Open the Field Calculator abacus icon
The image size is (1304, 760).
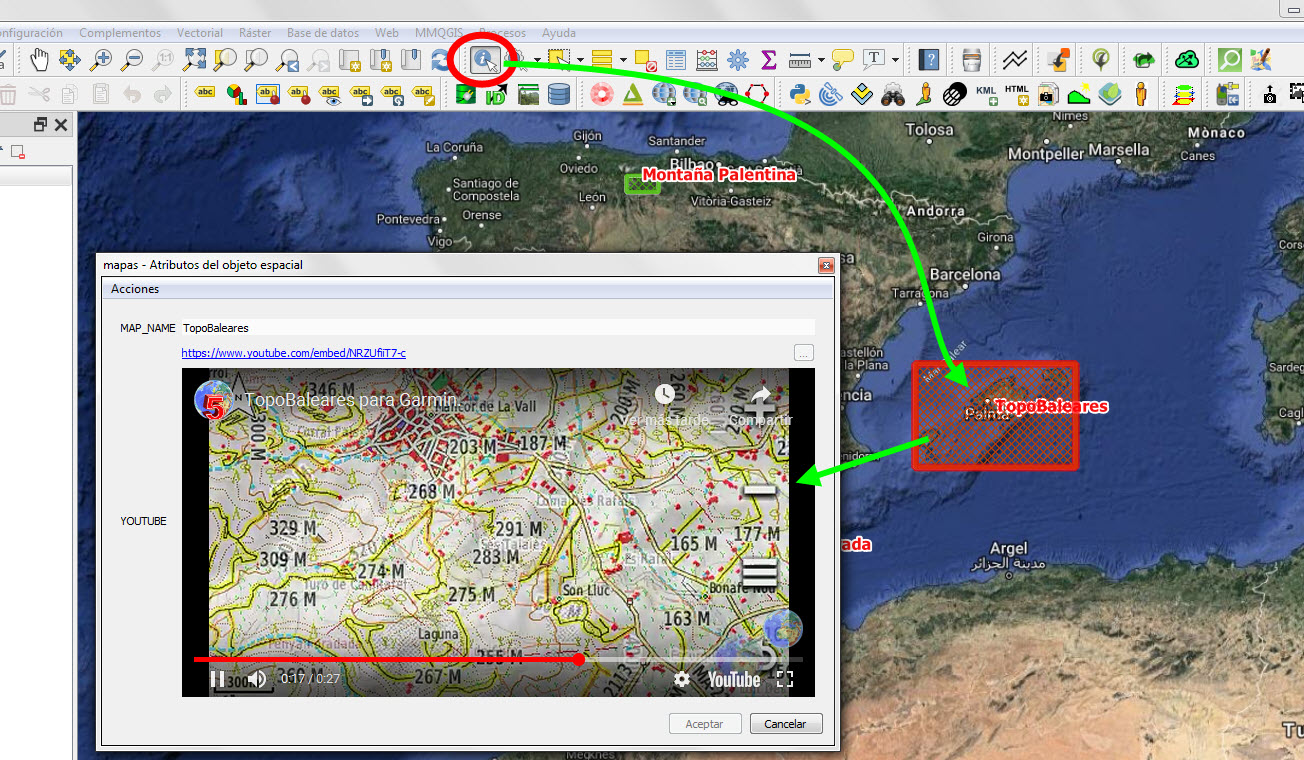[x=707, y=60]
